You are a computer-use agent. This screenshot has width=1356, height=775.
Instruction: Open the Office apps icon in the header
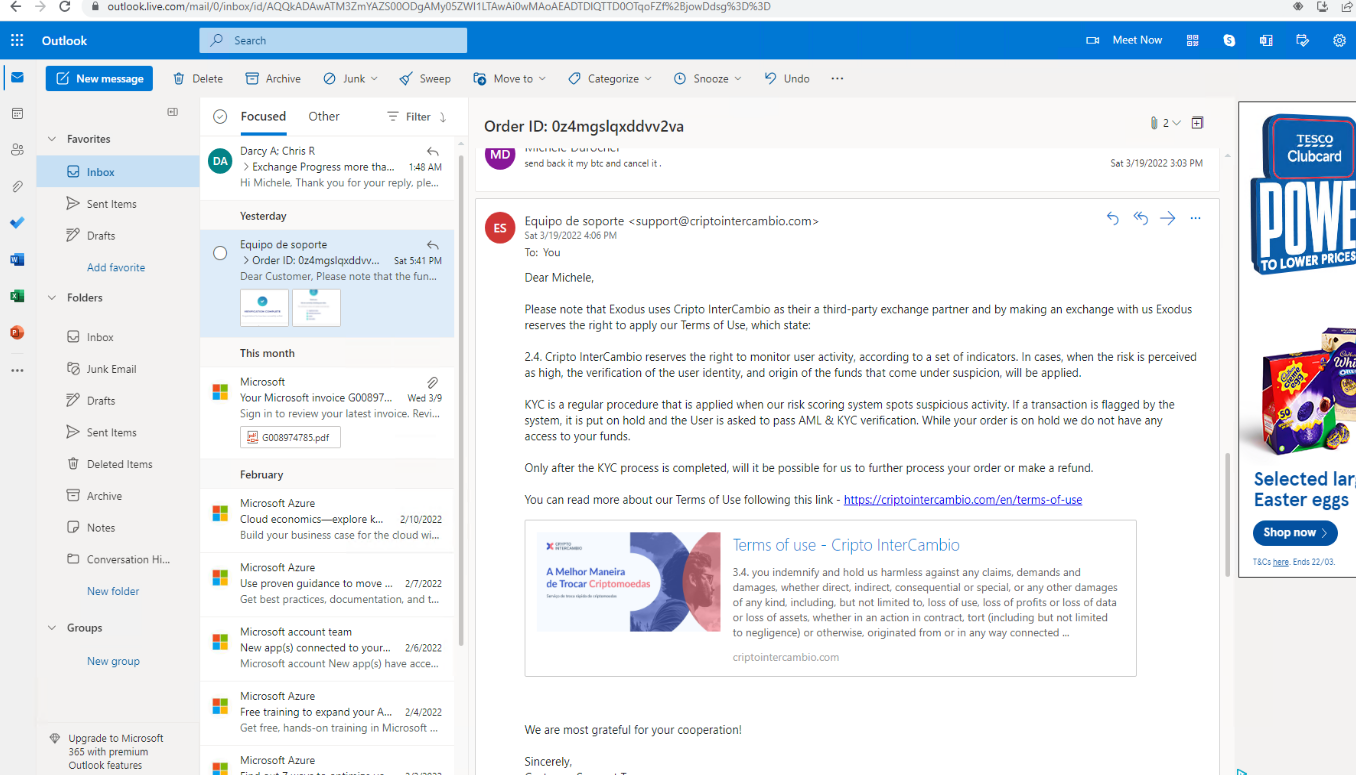(1266, 41)
